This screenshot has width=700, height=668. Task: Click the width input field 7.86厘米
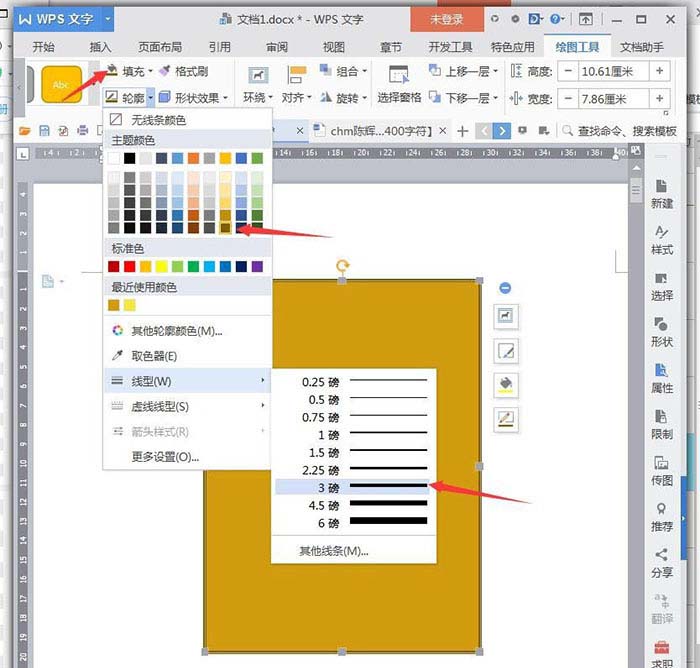pos(613,98)
